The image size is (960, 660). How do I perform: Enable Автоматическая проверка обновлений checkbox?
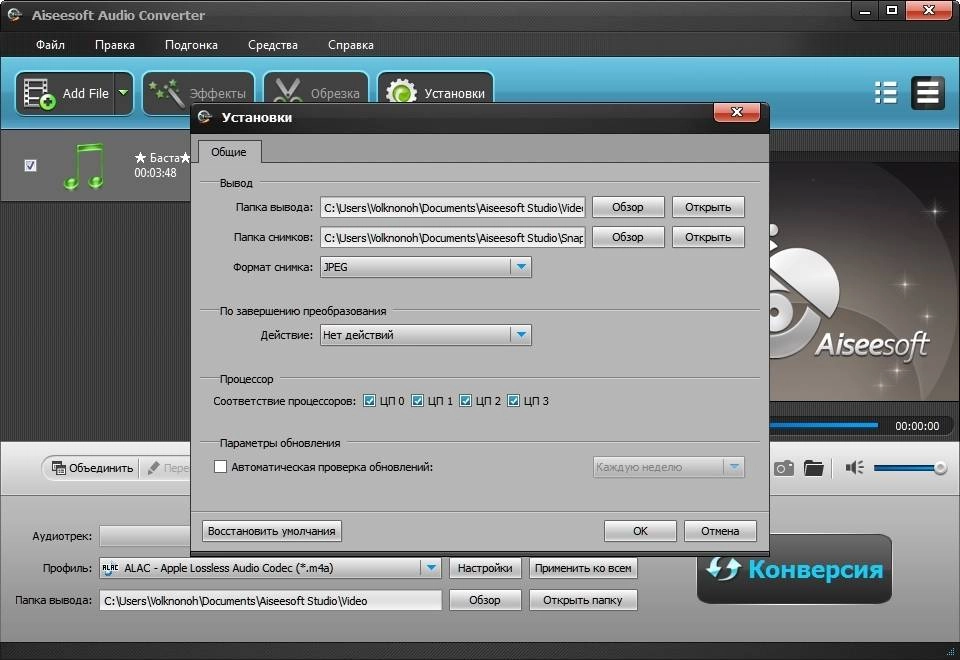(220, 467)
